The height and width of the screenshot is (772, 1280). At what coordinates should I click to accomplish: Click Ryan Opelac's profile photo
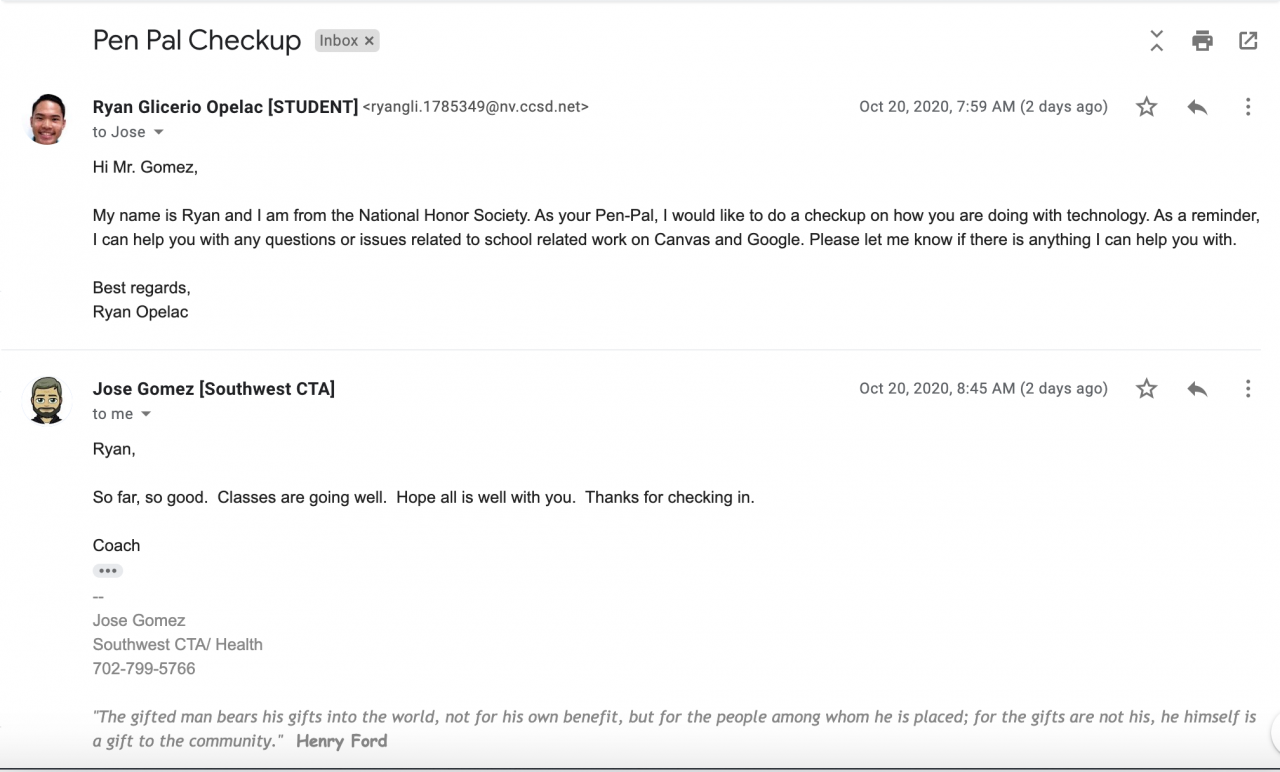click(x=47, y=119)
